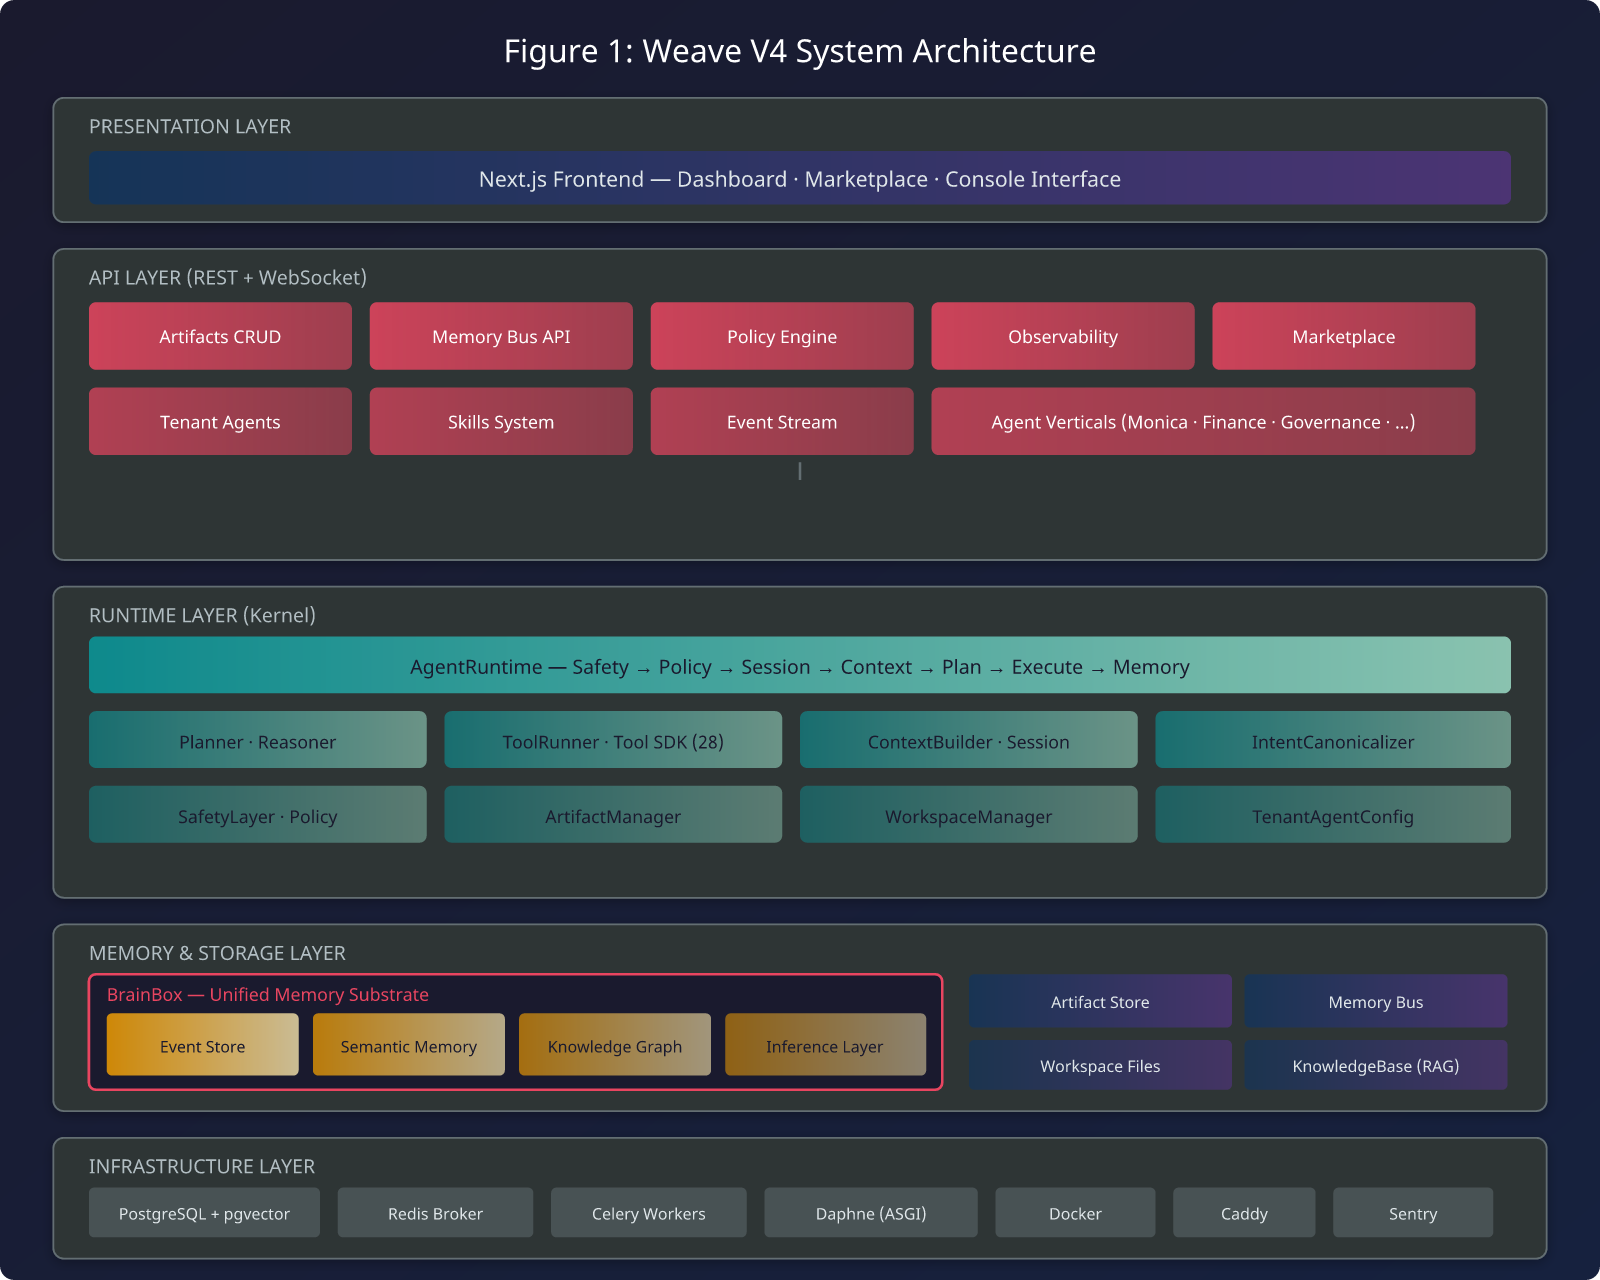Viewport: 1600px width, 1280px height.
Task: Select the Agent Verticals box
Action: click(x=1203, y=421)
